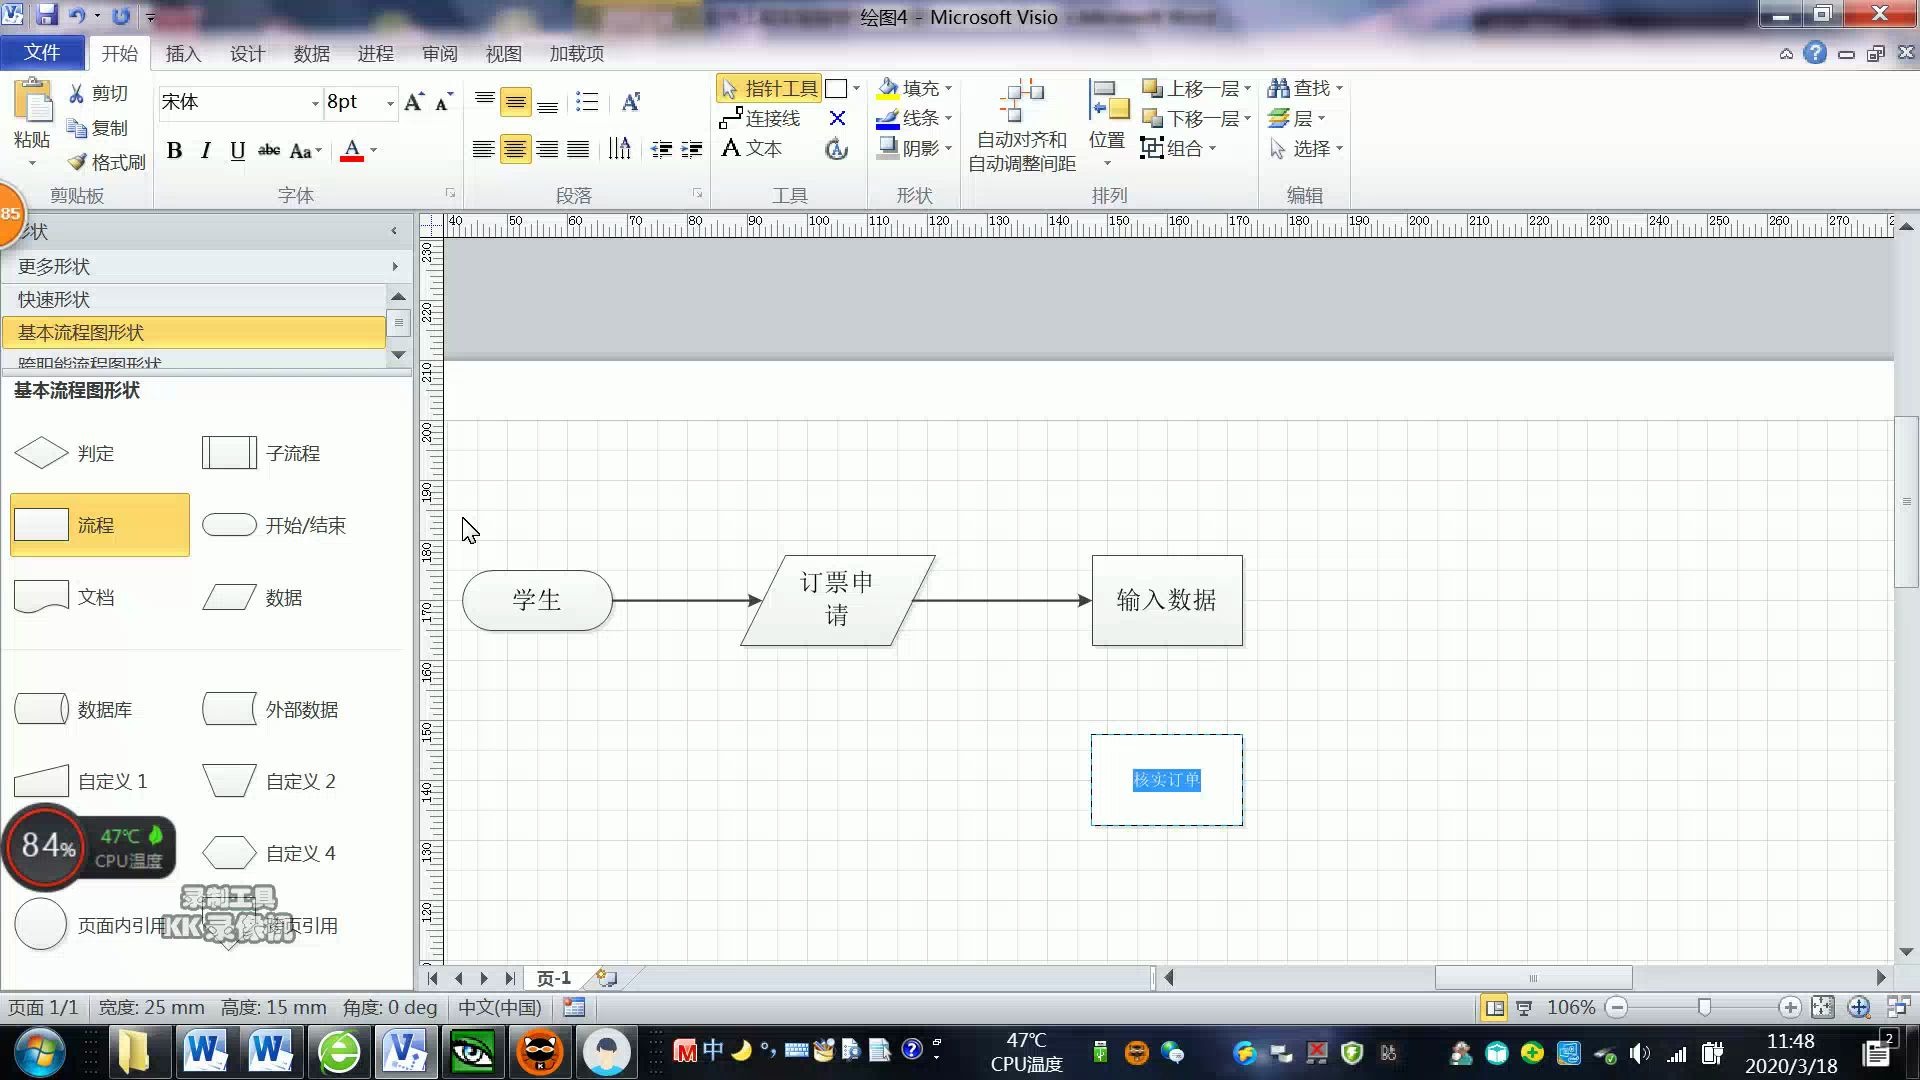The height and width of the screenshot is (1080, 1920).
Task: Select the Database stencil shape
Action: [x=41, y=709]
